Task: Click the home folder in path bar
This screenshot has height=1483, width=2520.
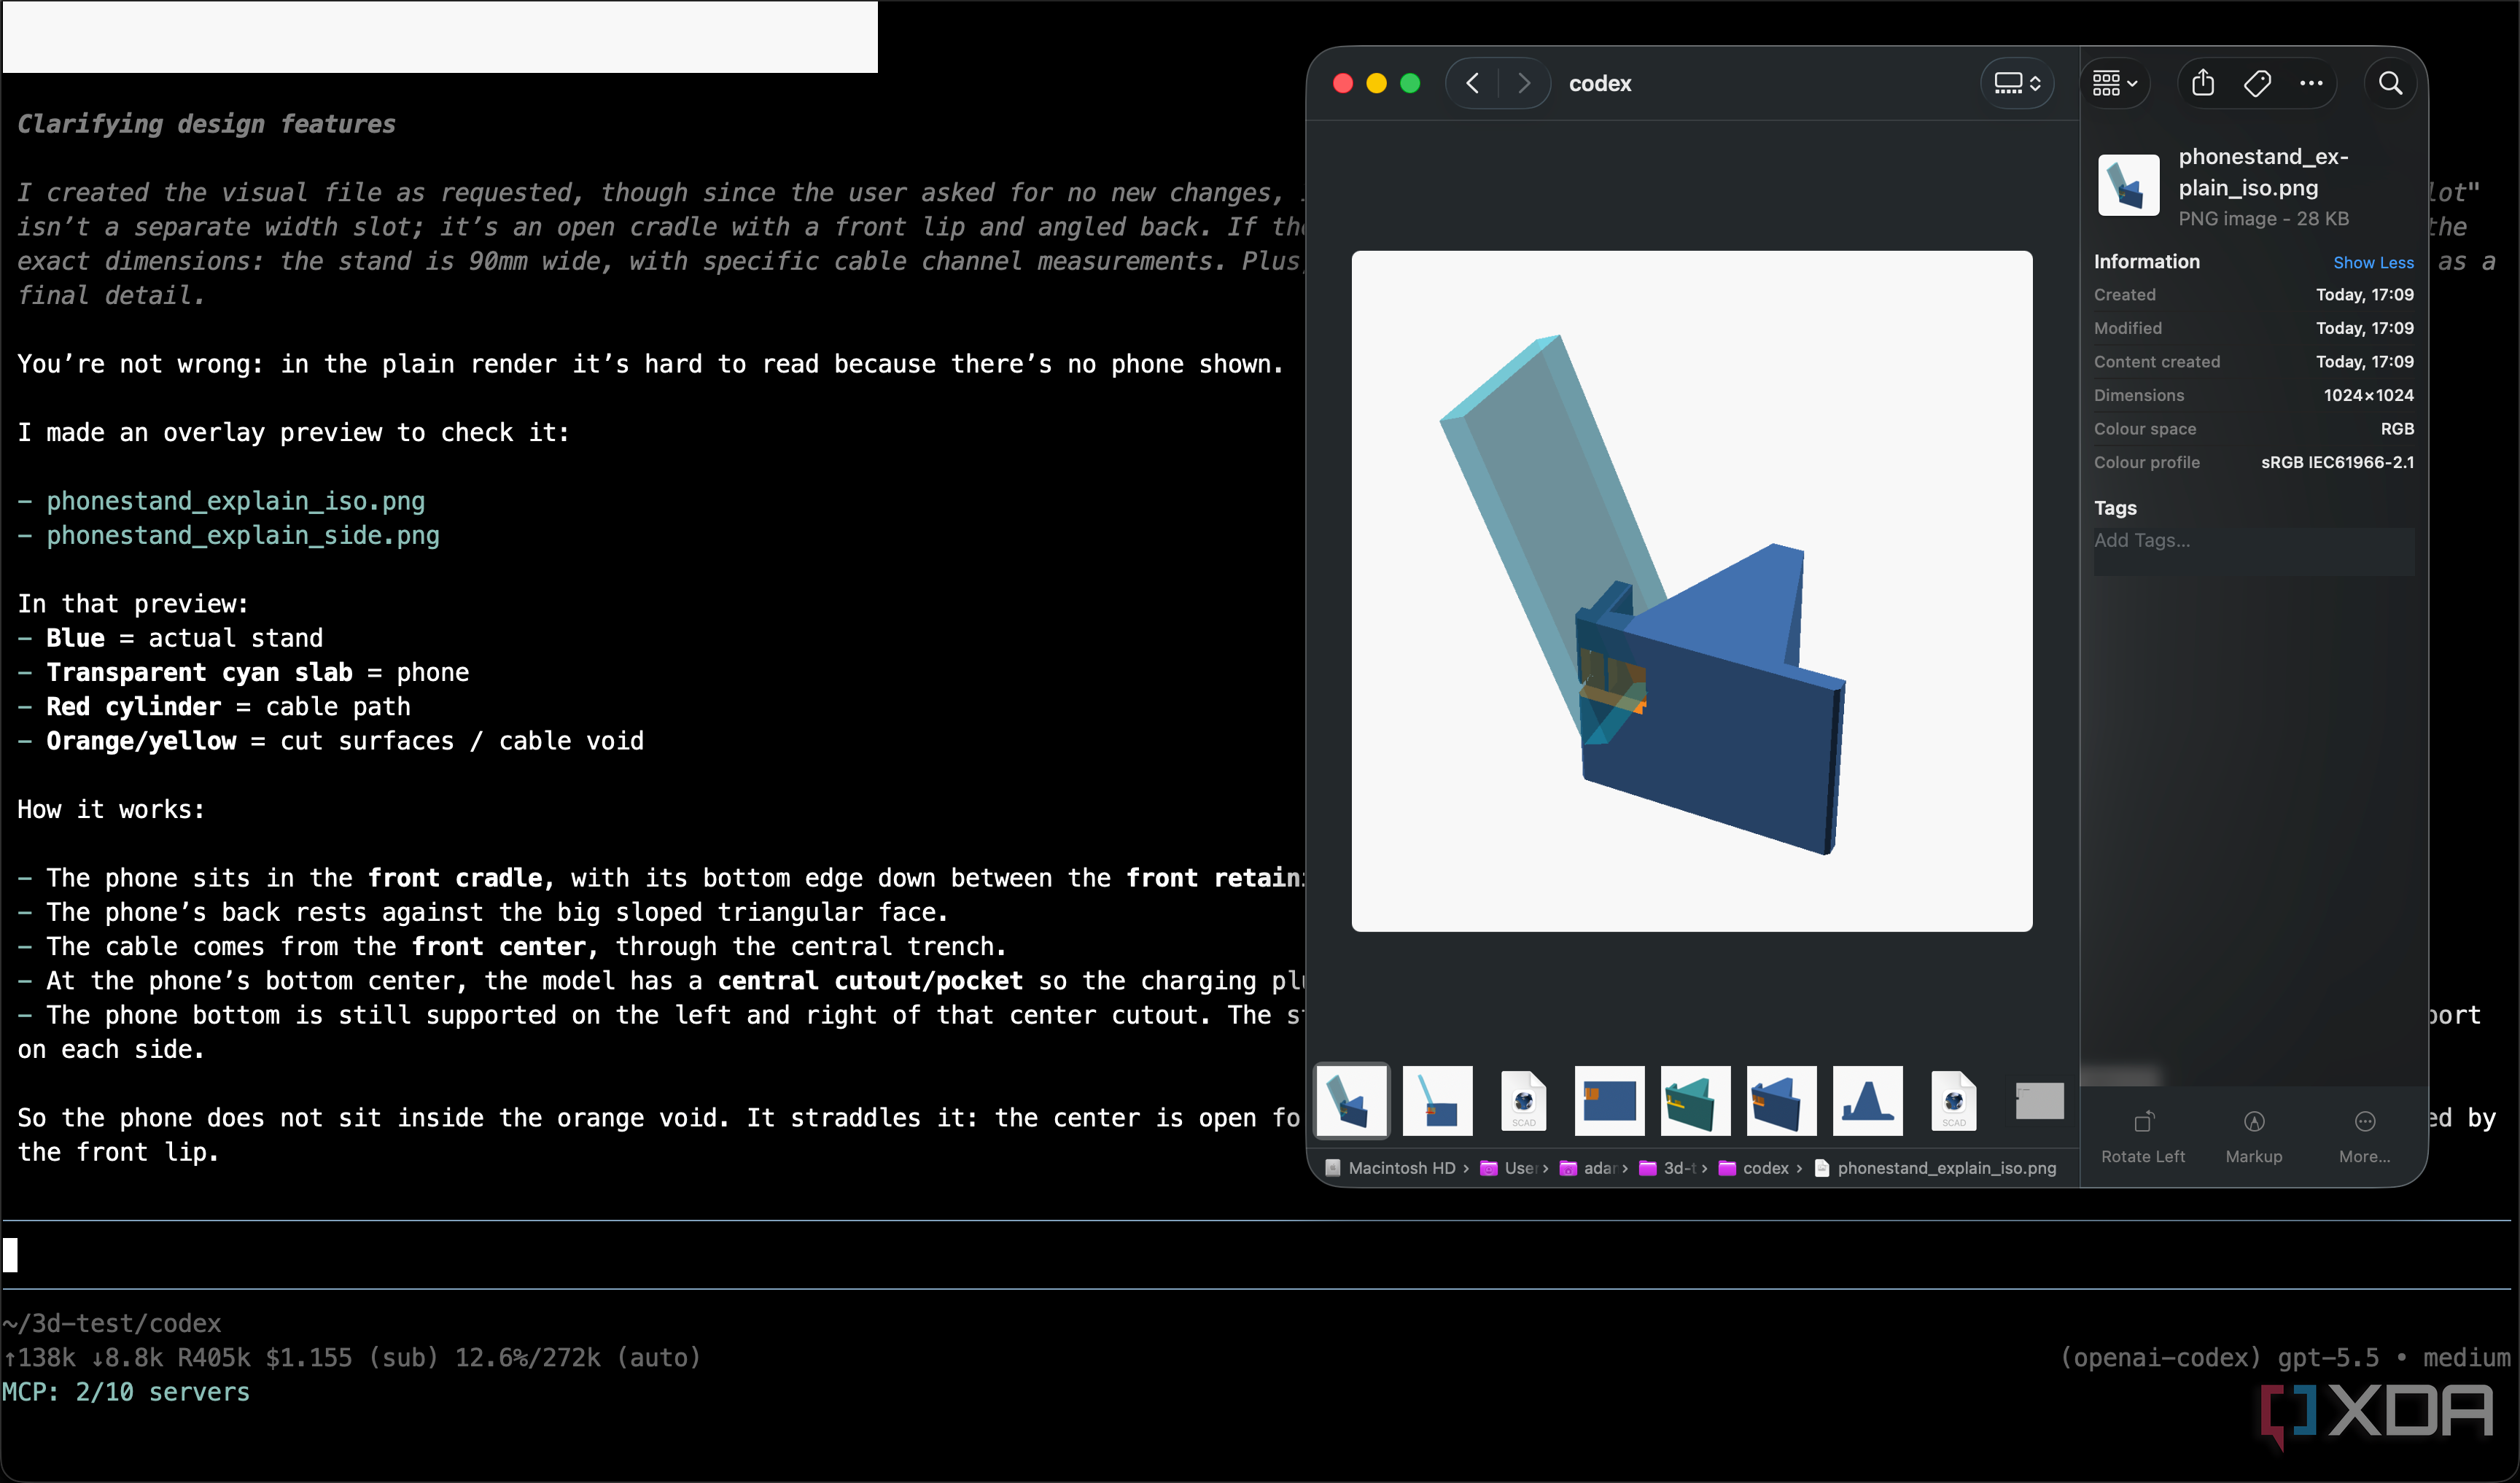Action: (1587, 1168)
